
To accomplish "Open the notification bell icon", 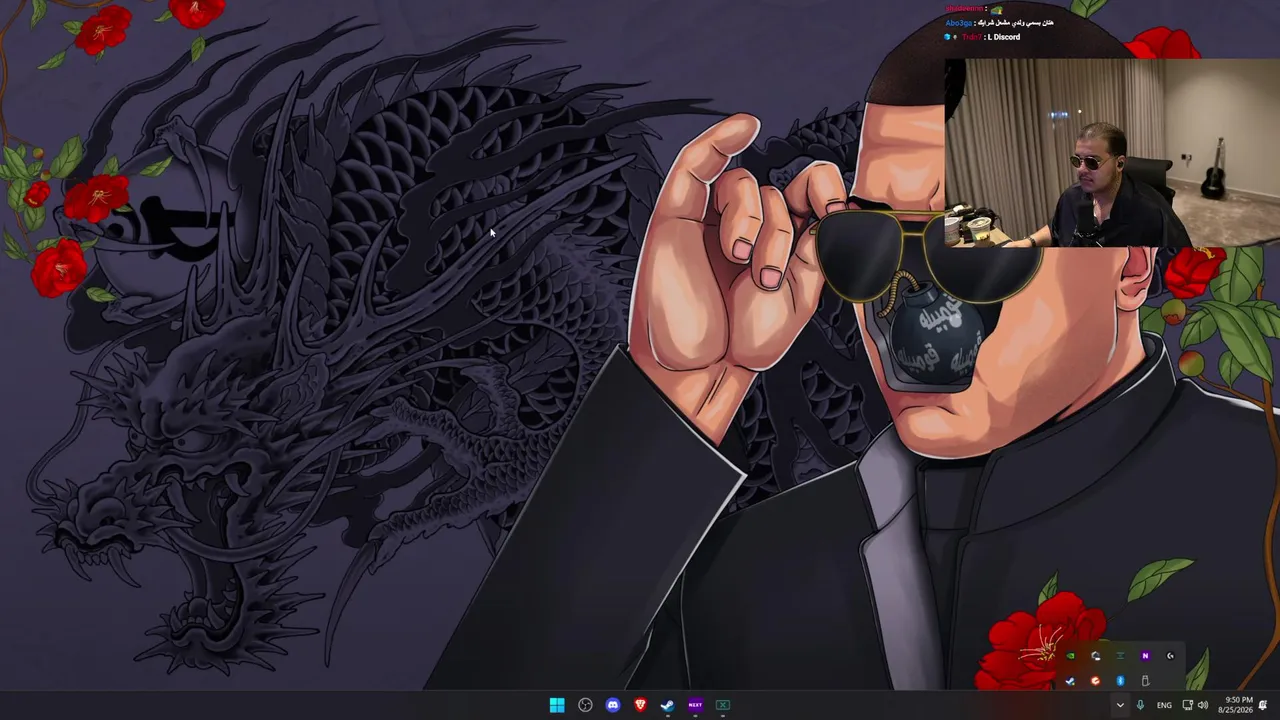I will coord(1263,705).
